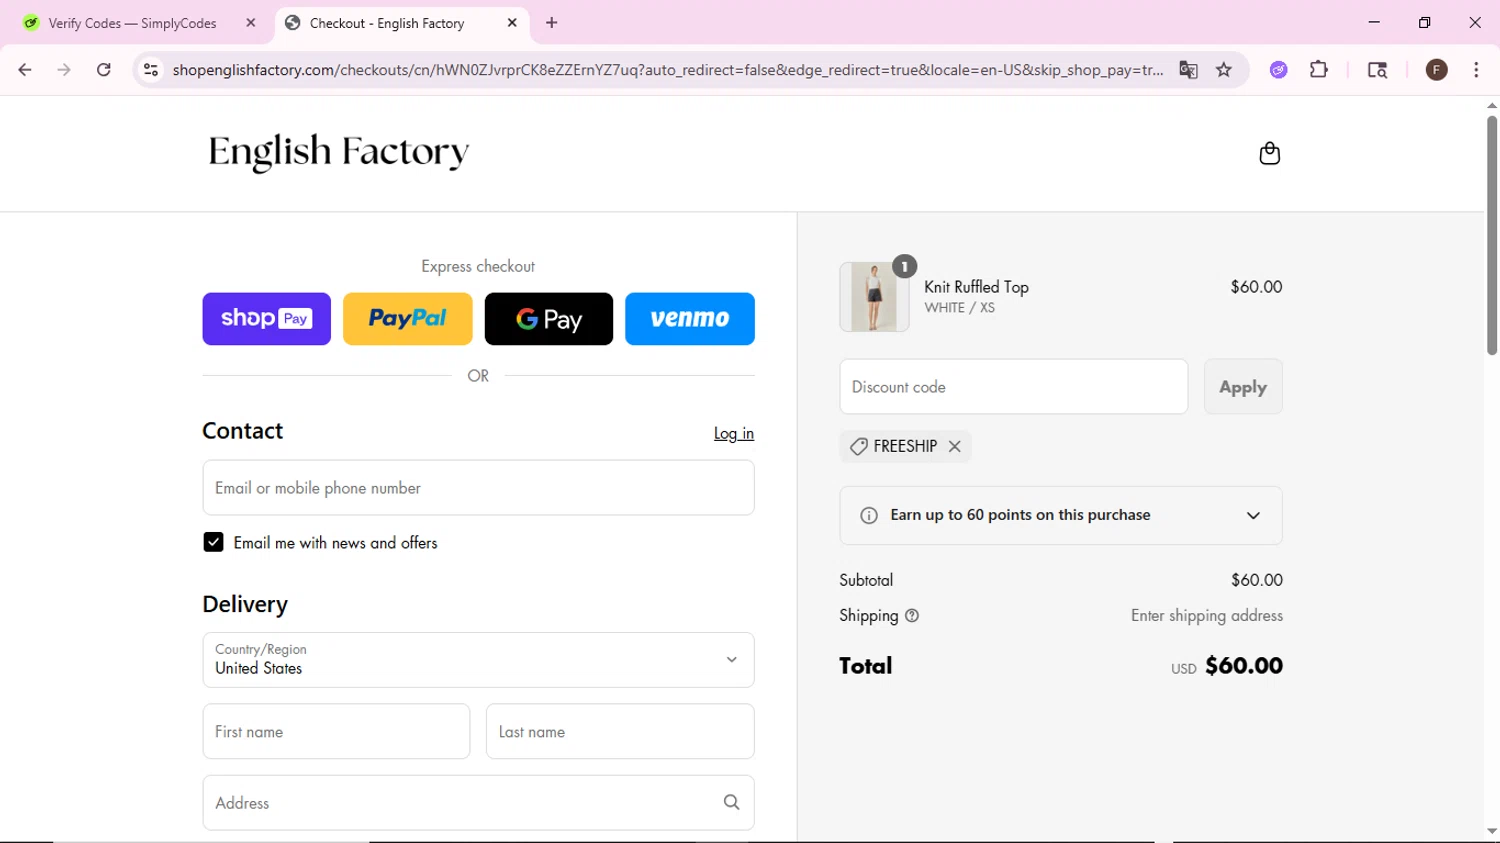Screen dimensions: 1500x843
Task: Open the side panel search icon
Action: (1377, 70)
